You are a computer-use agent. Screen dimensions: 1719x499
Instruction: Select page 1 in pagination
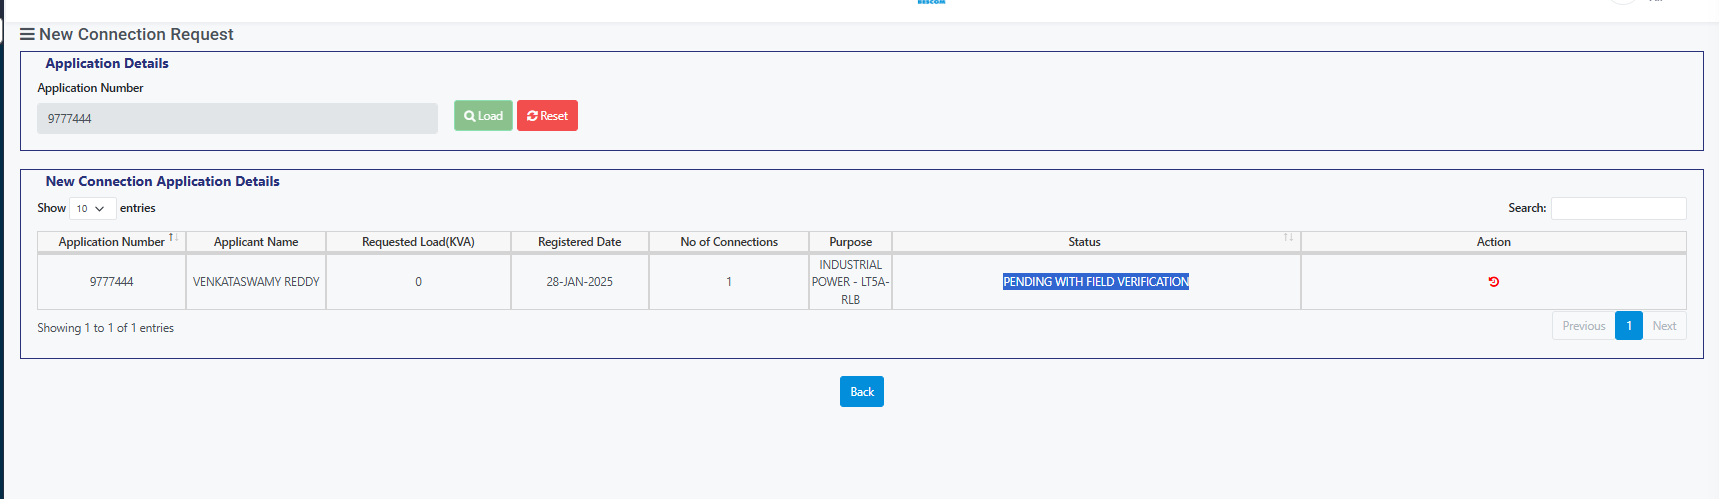click(1629, 326)
